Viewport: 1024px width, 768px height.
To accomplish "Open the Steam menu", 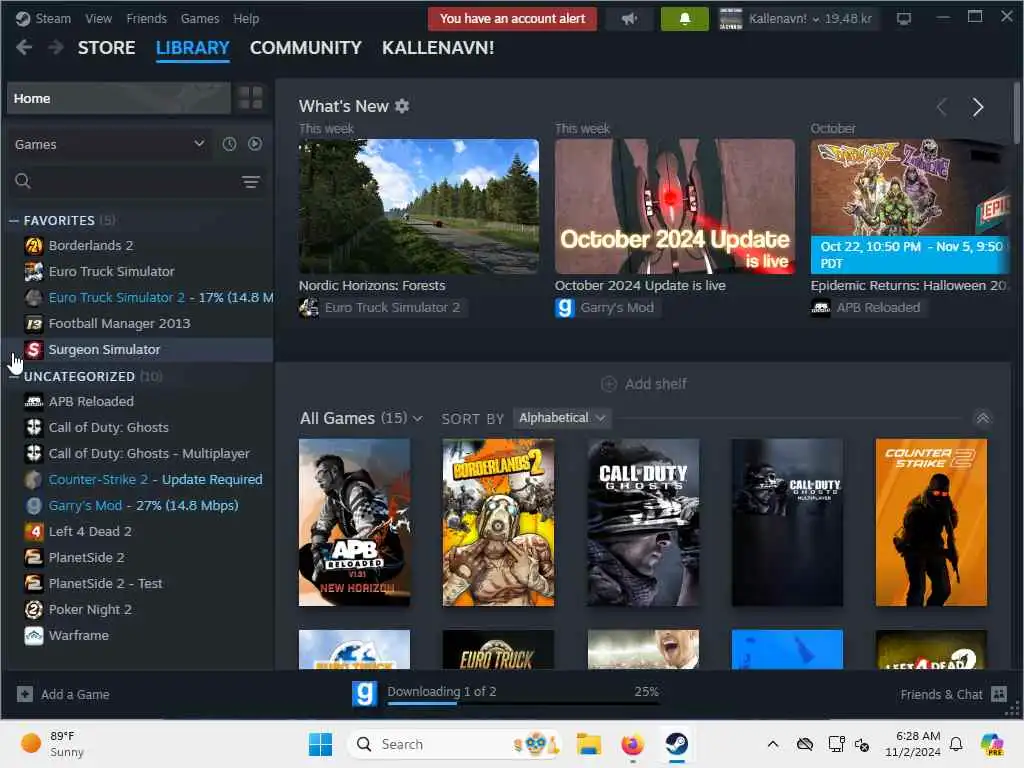I will [53, 18].
